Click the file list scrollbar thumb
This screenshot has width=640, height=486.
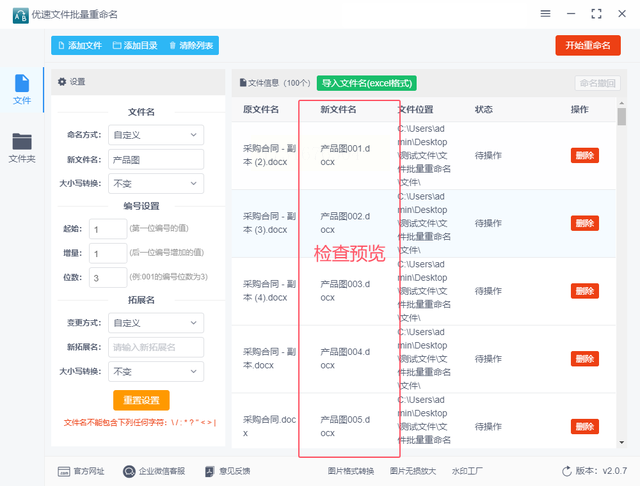click(x=621, y=117)
